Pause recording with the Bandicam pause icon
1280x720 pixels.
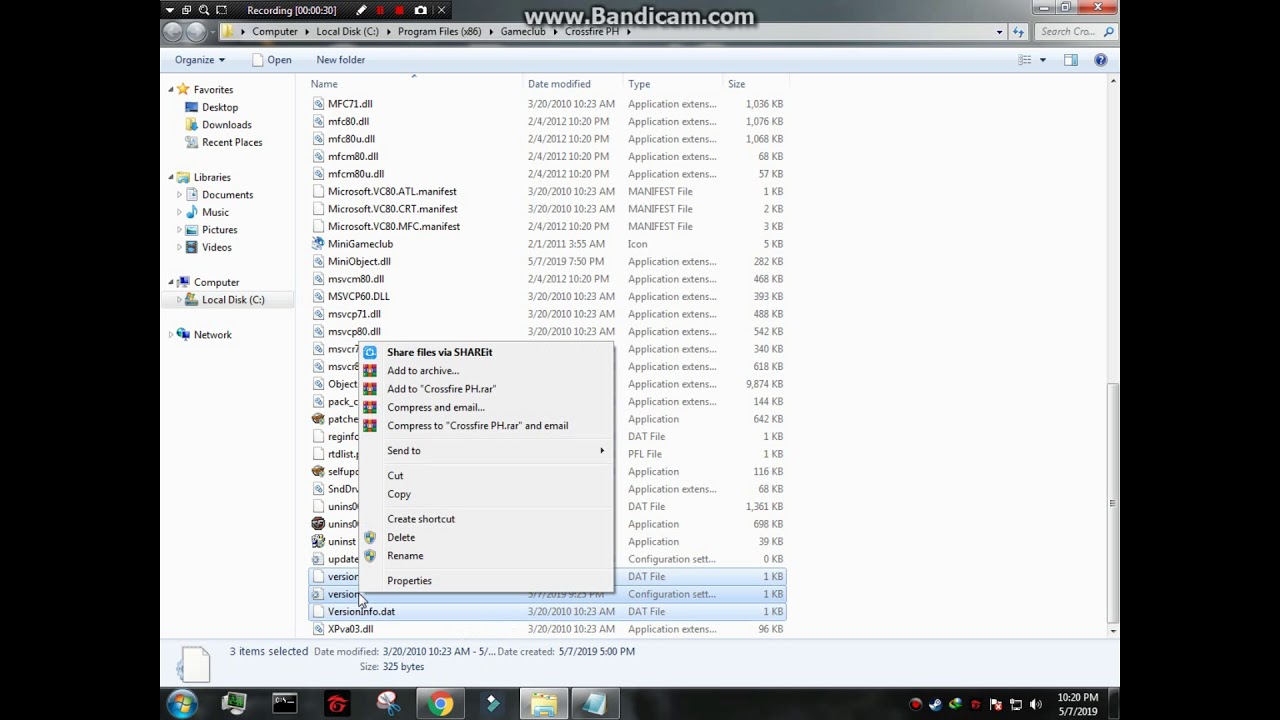point(380,10)
